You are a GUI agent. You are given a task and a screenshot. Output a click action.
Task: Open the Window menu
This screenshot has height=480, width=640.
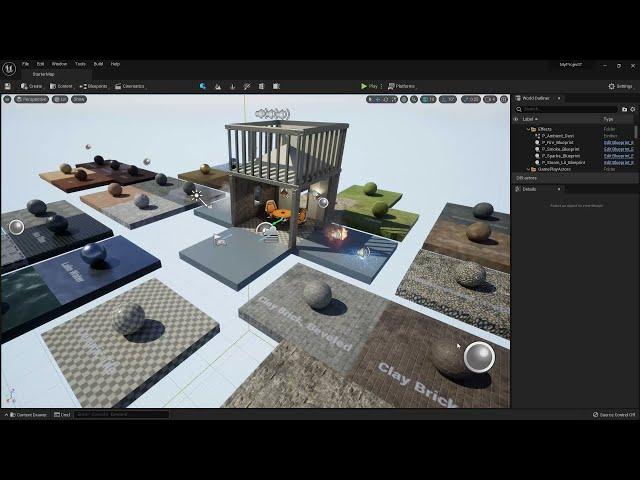[59, 64]
